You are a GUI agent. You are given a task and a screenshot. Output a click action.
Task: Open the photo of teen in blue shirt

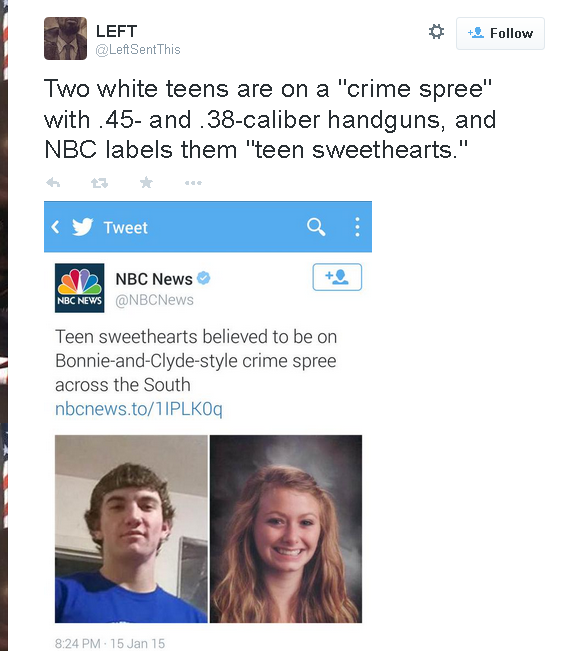click(131, 529)
